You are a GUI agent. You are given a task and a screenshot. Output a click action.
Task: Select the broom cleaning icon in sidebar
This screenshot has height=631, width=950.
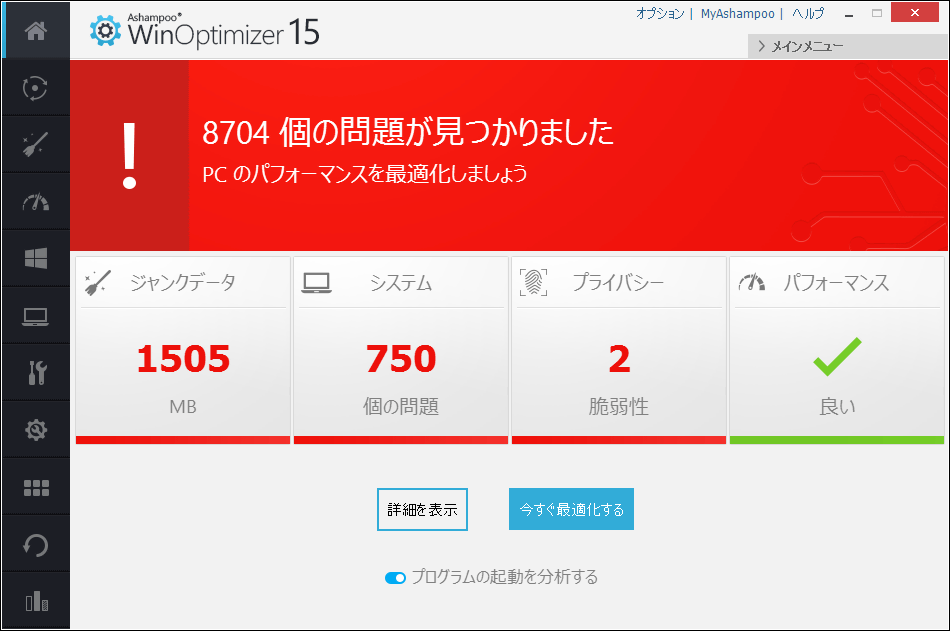pyautogui.click(x=35, y=145)
